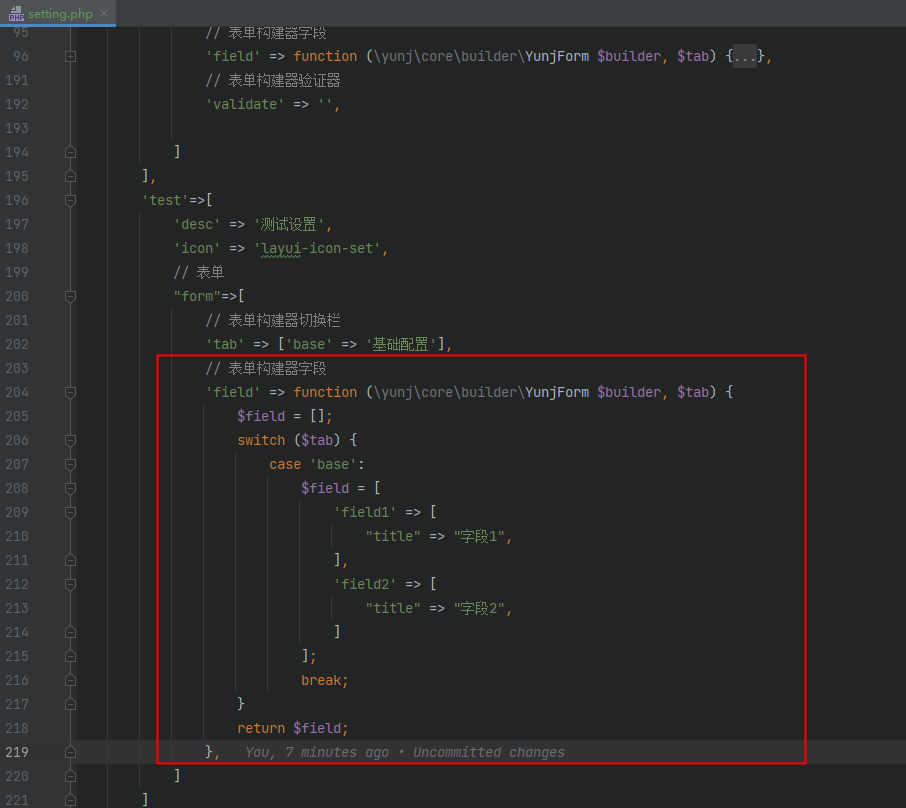Viewport: 906px width, 808px height.
Task: Click '$field = [];' on line 205
Action: pos(285,416)
